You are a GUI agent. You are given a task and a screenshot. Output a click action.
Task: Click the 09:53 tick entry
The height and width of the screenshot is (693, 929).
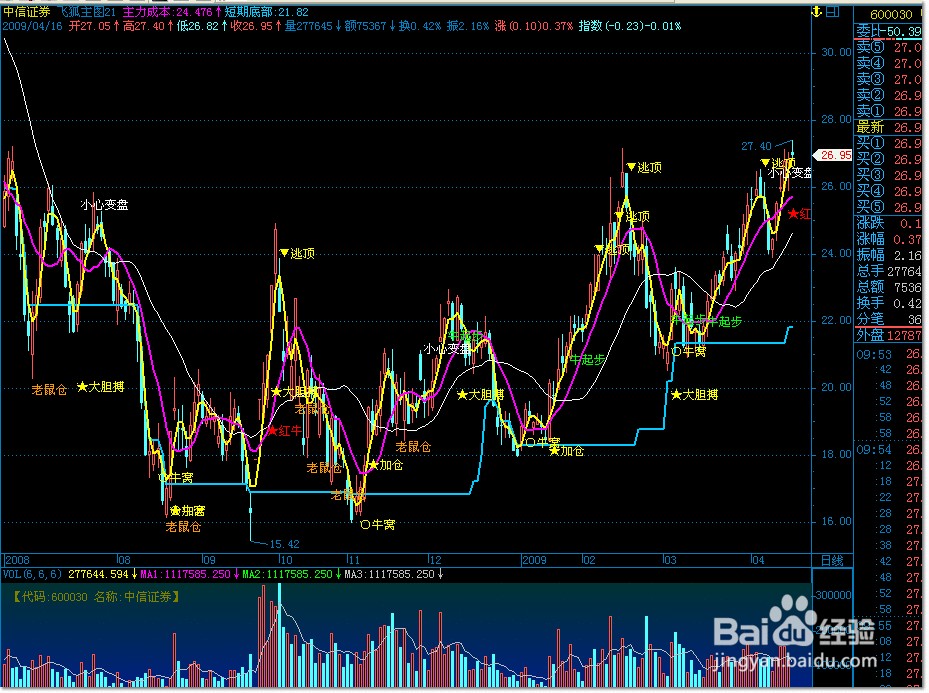point(889,354)
